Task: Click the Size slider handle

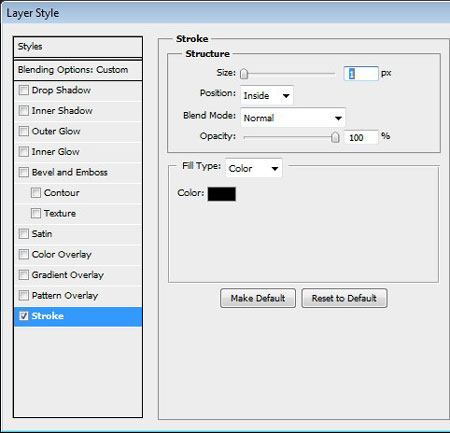Action: pos(244,74)
